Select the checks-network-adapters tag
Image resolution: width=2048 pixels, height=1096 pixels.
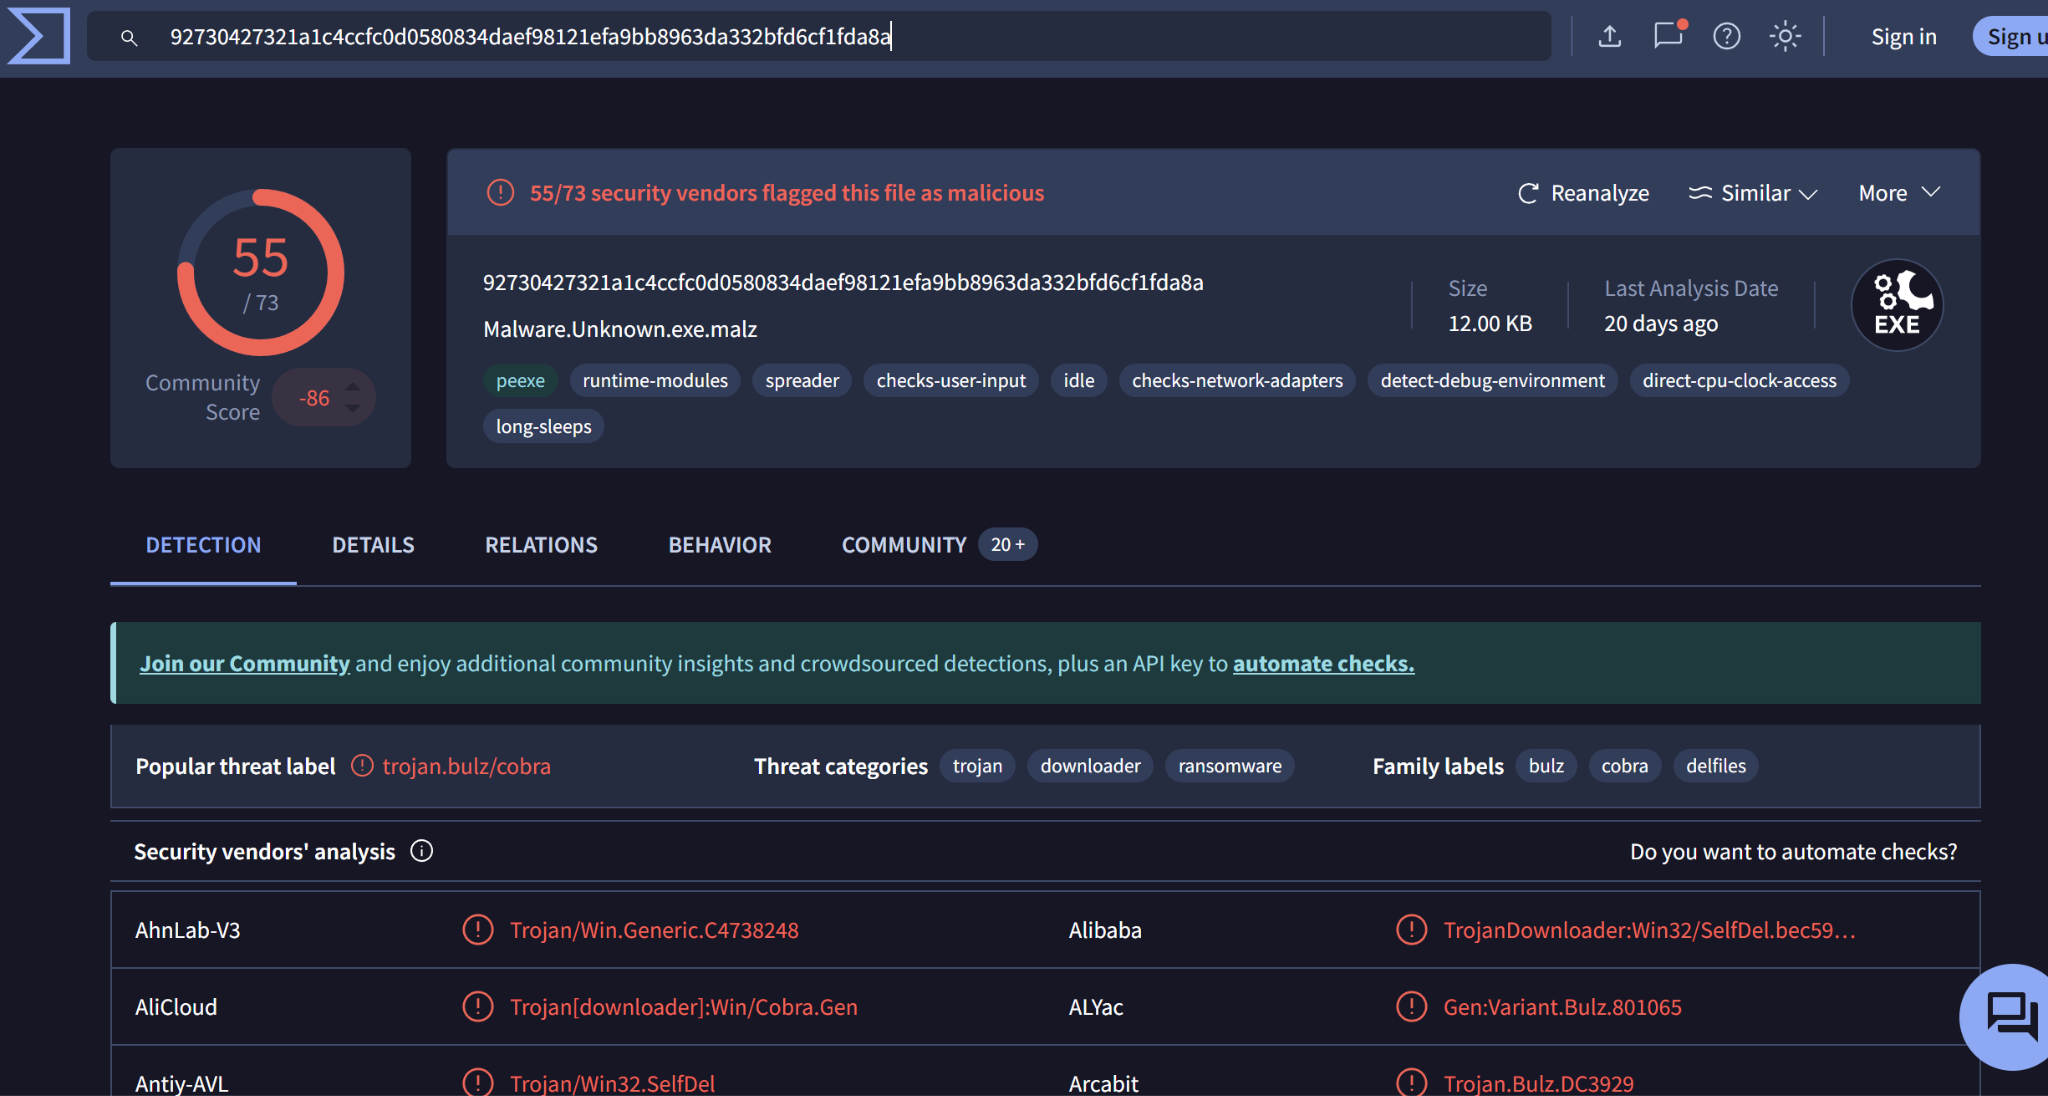click(x=1237, y=381)
